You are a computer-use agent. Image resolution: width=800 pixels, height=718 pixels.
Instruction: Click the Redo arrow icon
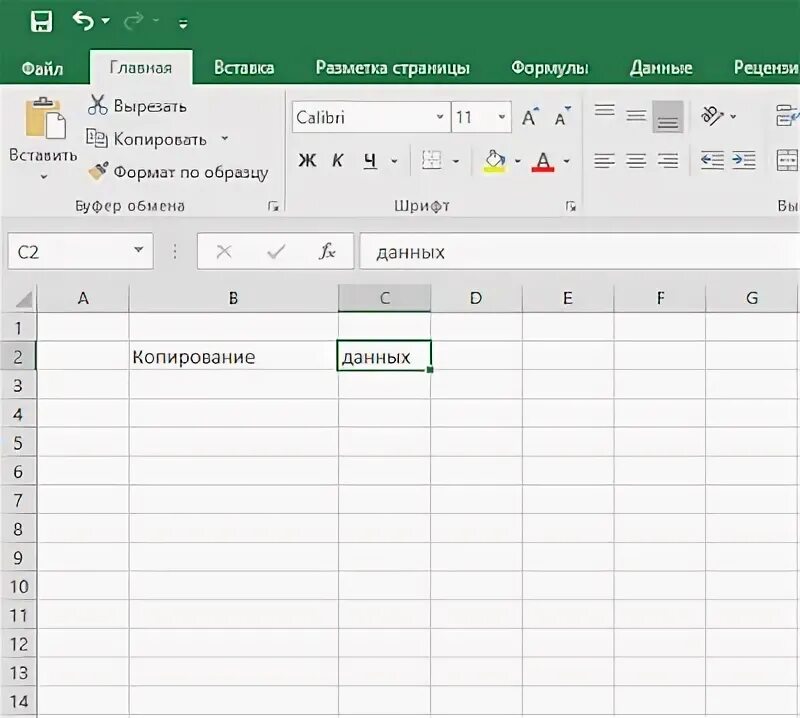[x=134, y=21]
